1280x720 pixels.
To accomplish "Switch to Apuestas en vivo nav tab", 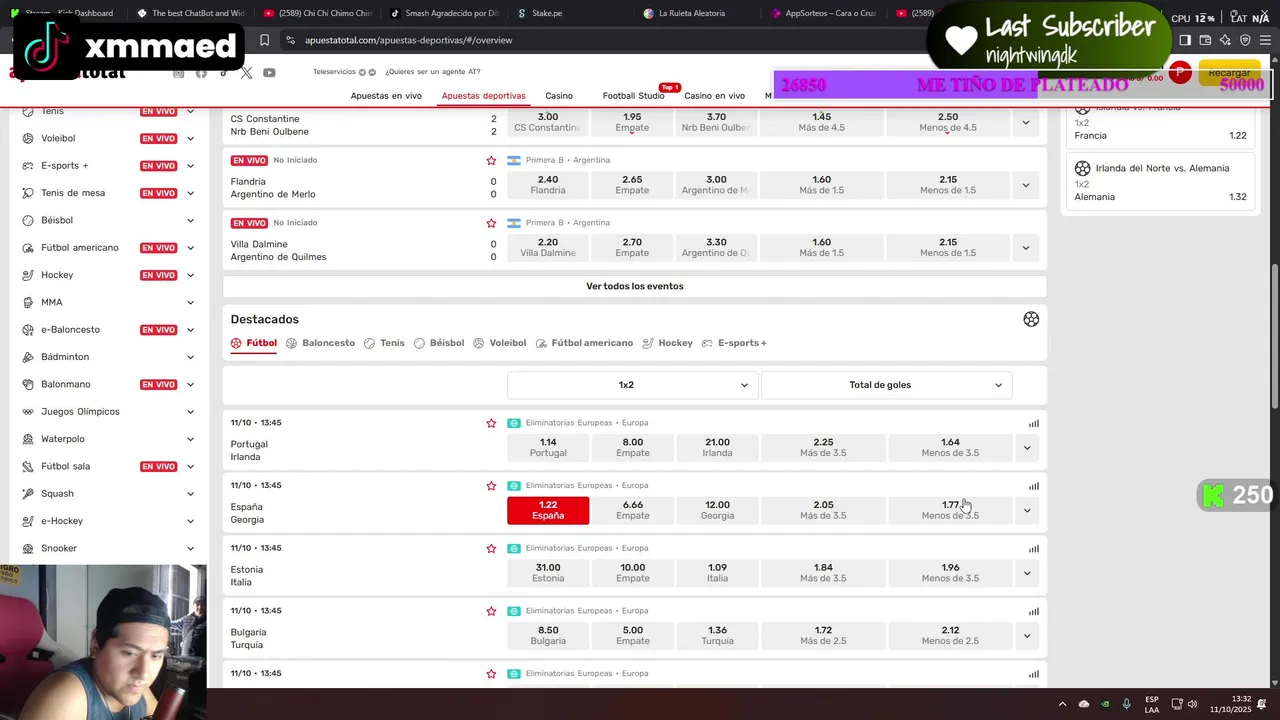I will click(386, 96).
